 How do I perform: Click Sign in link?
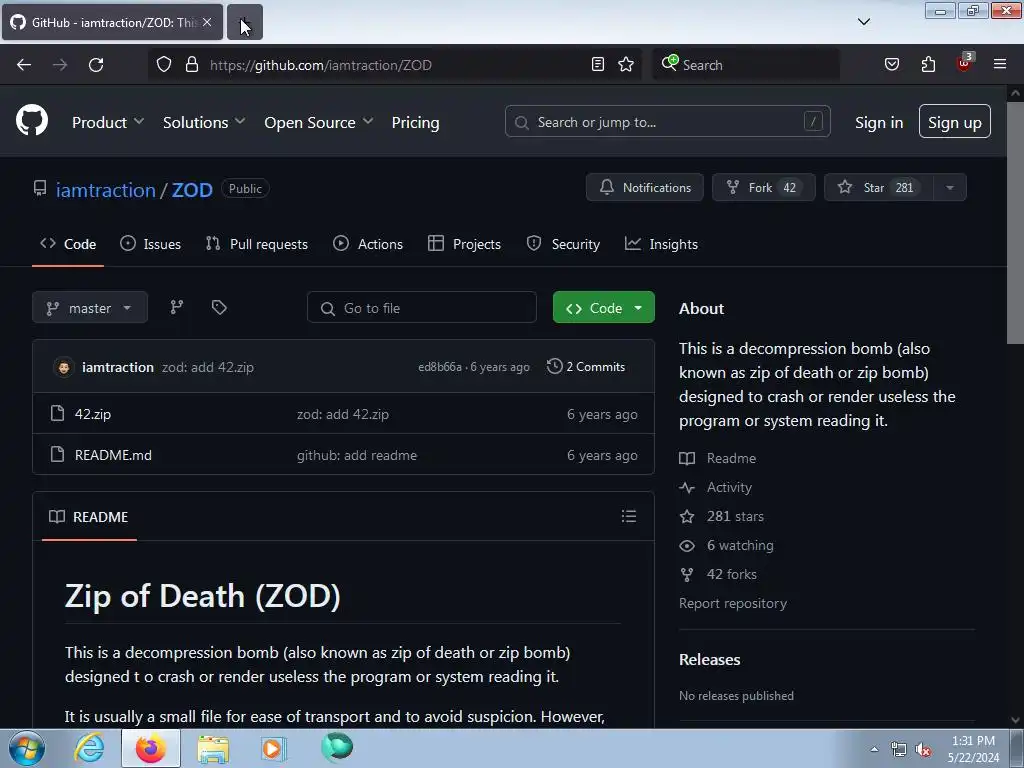[x=879, y=122]
